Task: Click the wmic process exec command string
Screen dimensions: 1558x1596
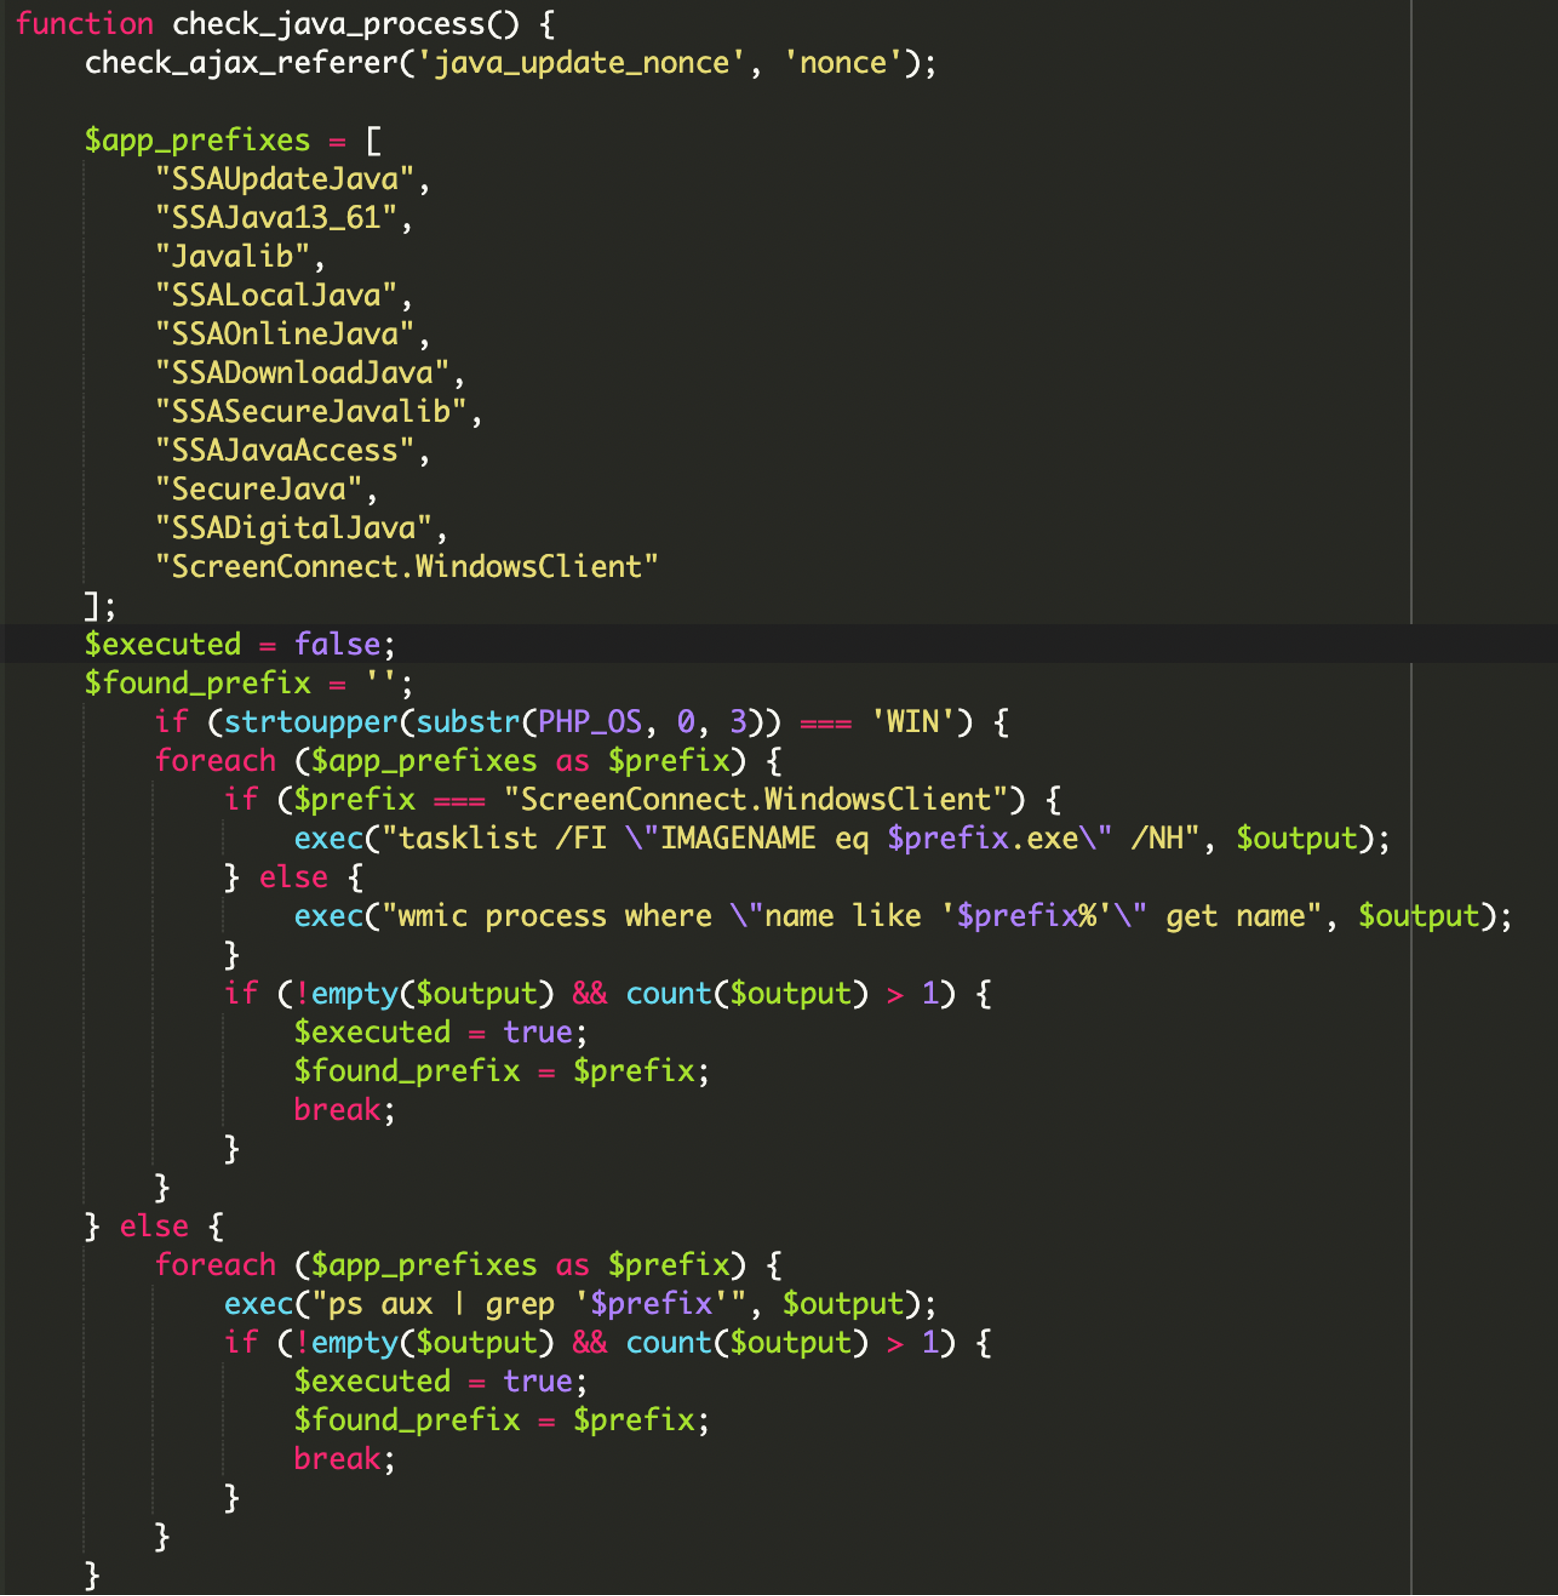Action: pyautogui.click(x=851, y=916)
